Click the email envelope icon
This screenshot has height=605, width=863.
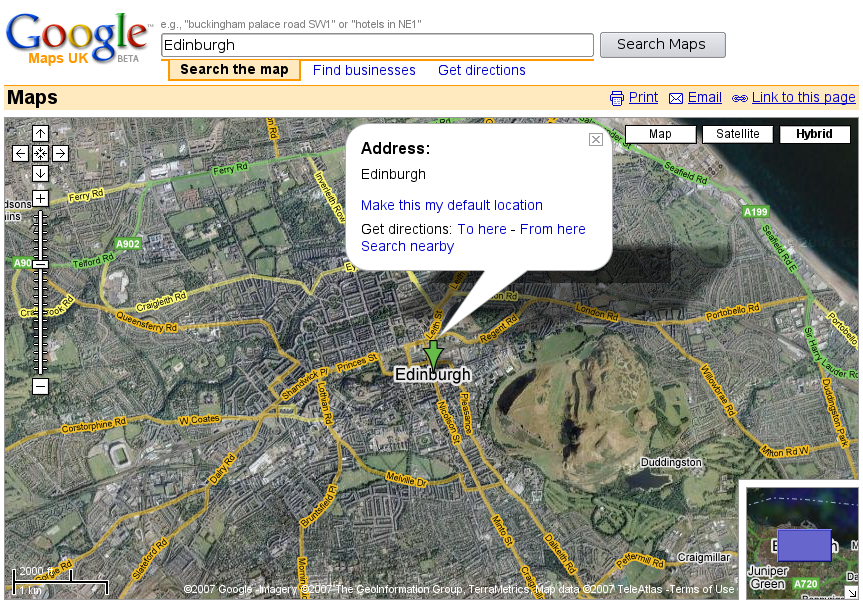point(676,99)
